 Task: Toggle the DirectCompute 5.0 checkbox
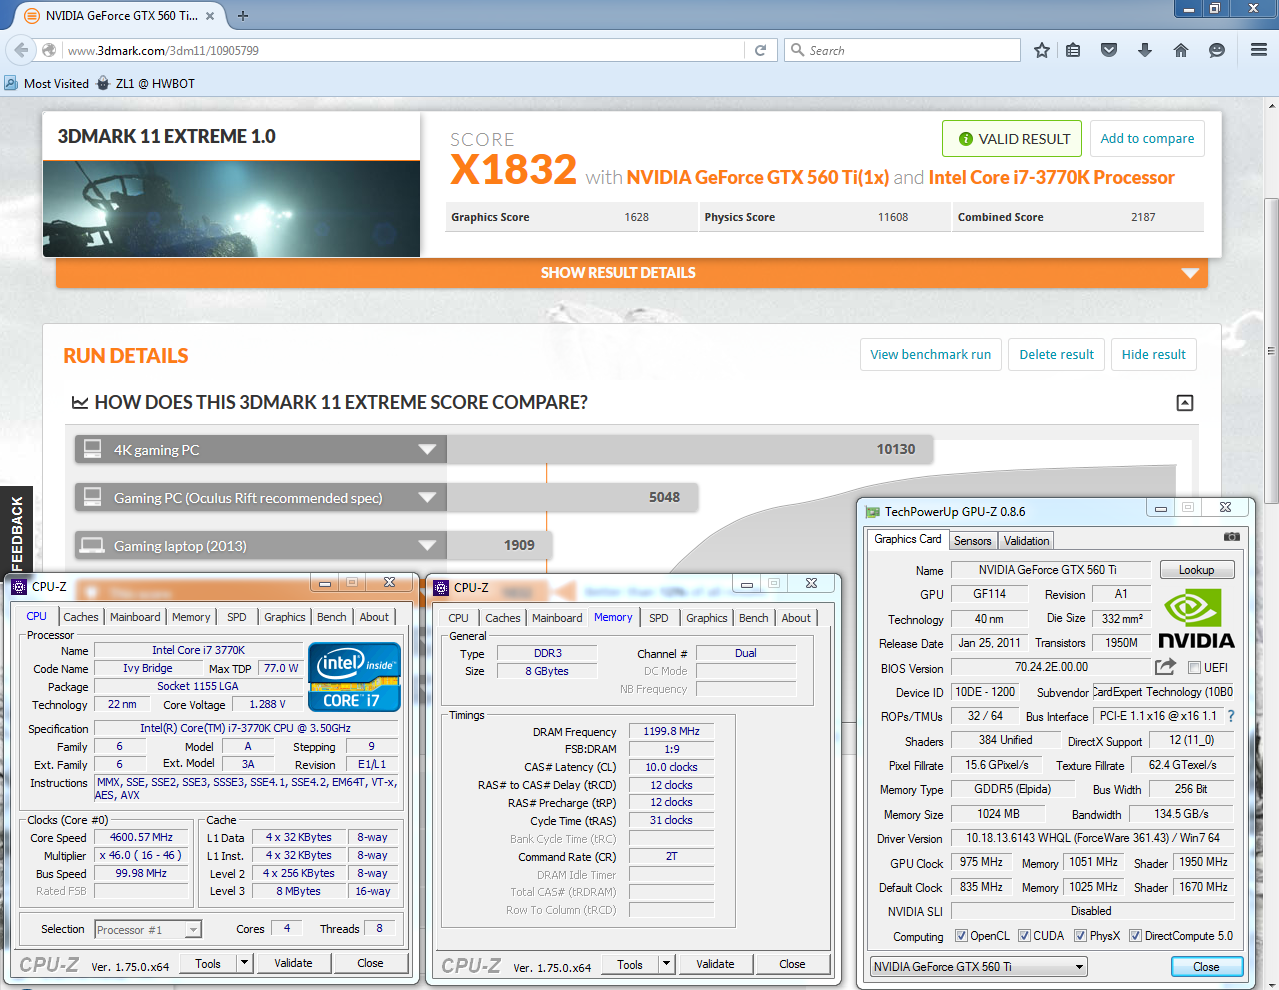(1135, 936)
